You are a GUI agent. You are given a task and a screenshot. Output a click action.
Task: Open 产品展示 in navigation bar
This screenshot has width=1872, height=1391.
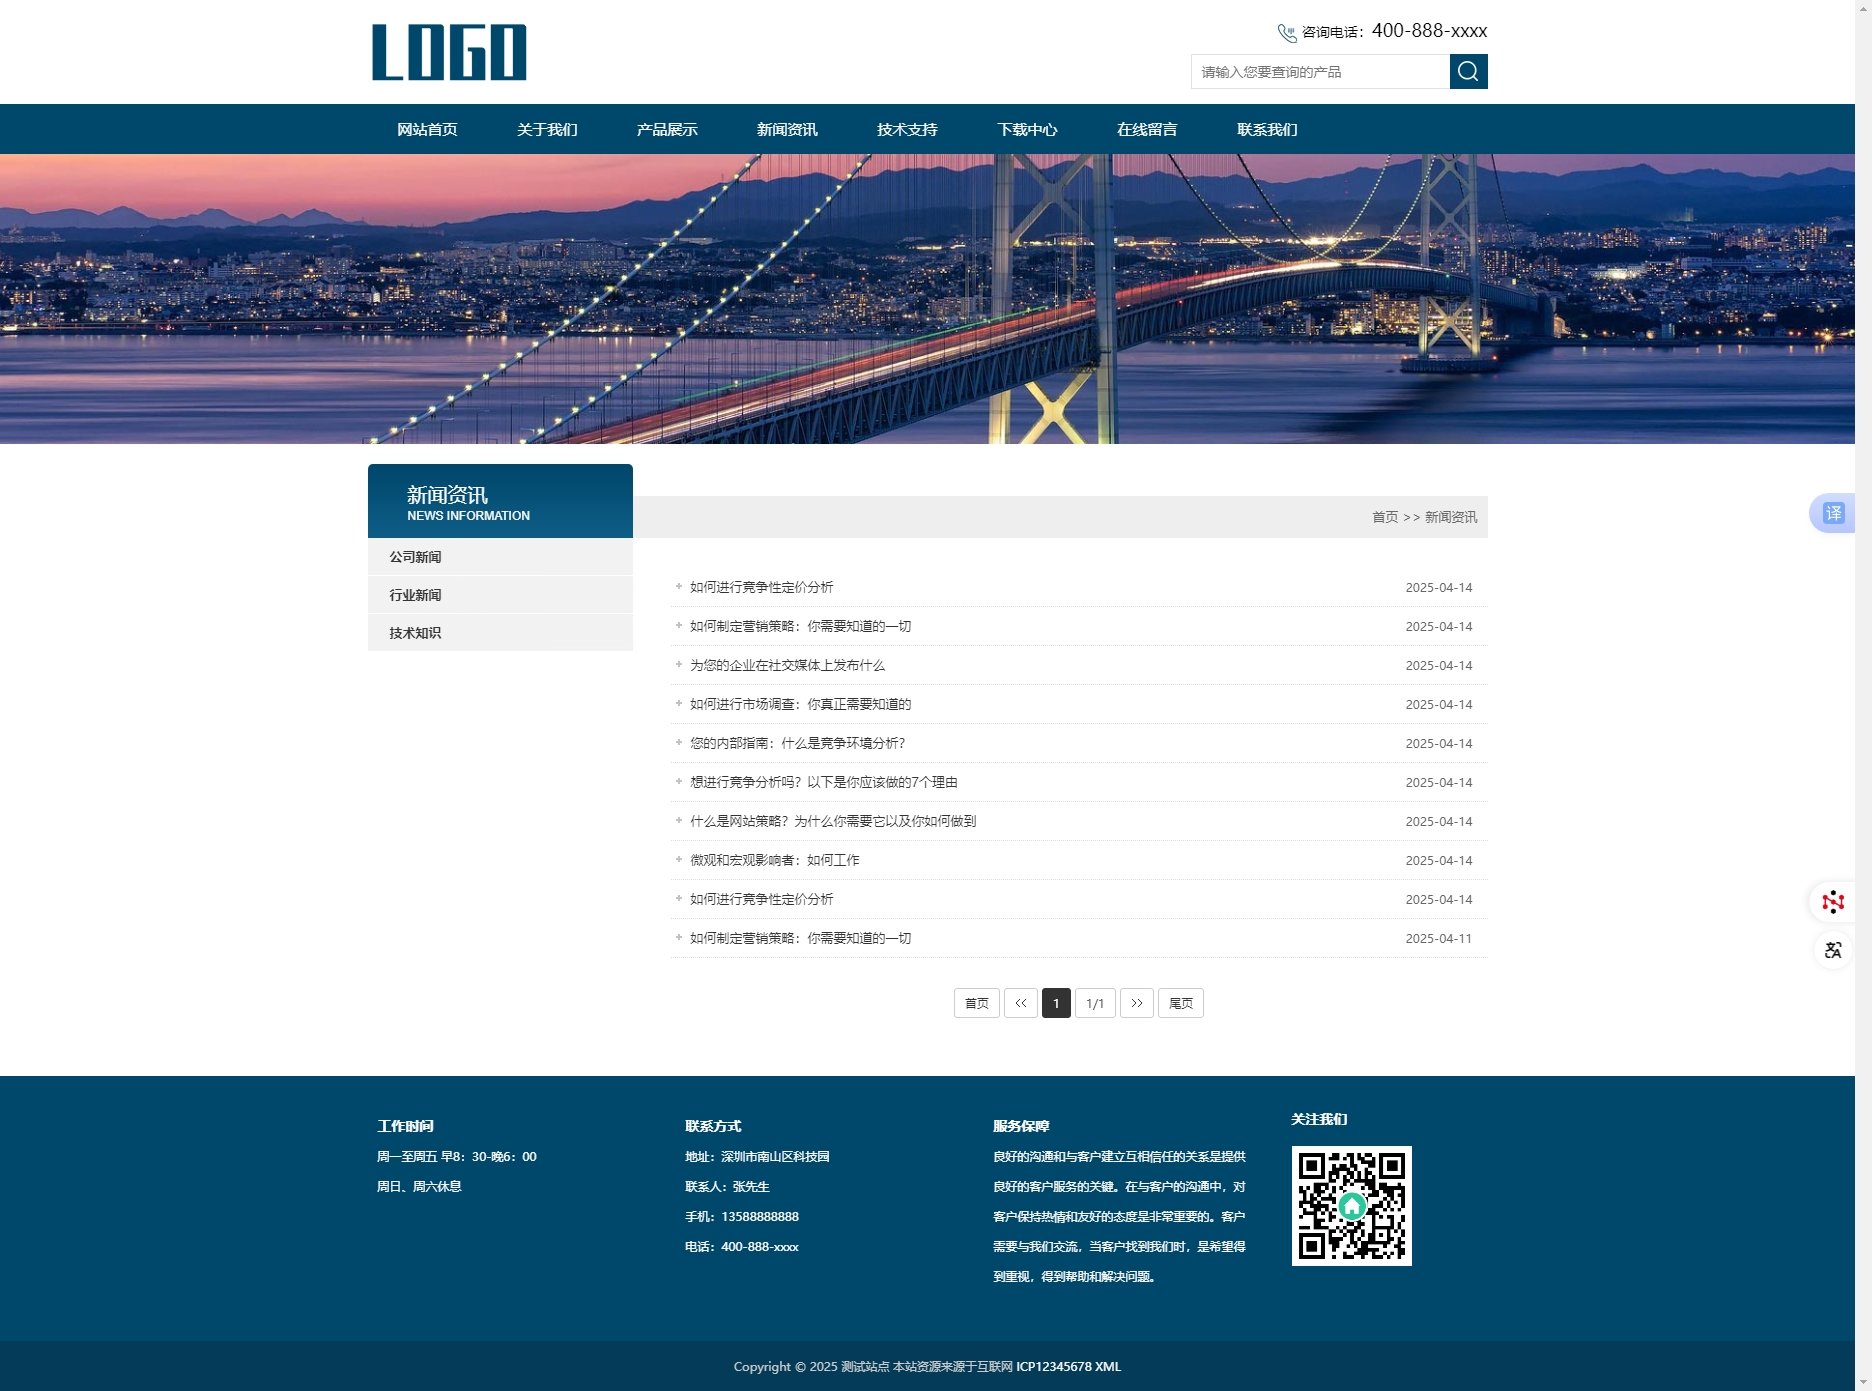pos(667,129)
